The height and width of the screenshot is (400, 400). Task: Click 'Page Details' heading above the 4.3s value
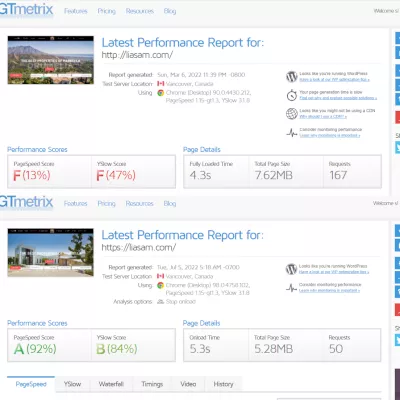pyautogui.click(x=202, y=149)
